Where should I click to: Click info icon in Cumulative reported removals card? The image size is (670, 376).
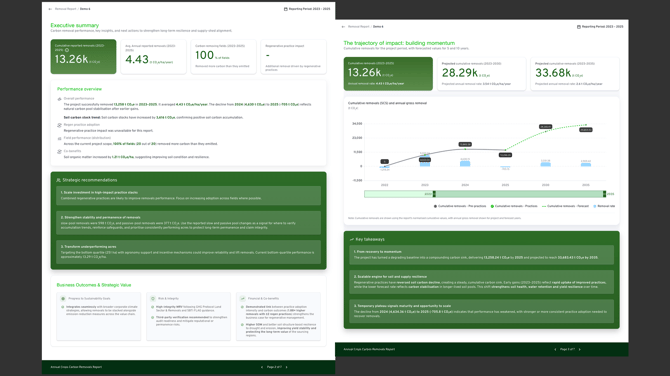(67, 50)
